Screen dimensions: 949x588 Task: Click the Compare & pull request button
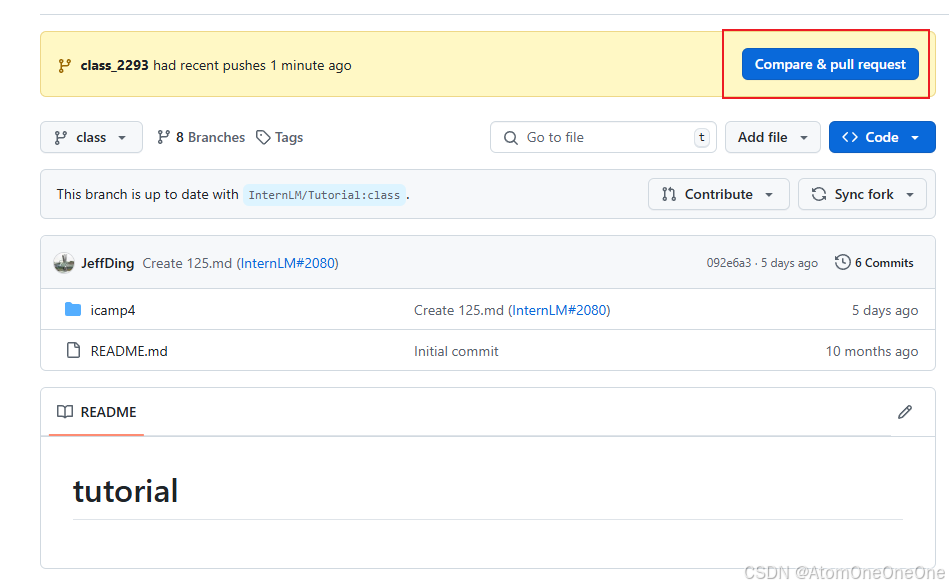pyautogui.click(x=830, y=64)
